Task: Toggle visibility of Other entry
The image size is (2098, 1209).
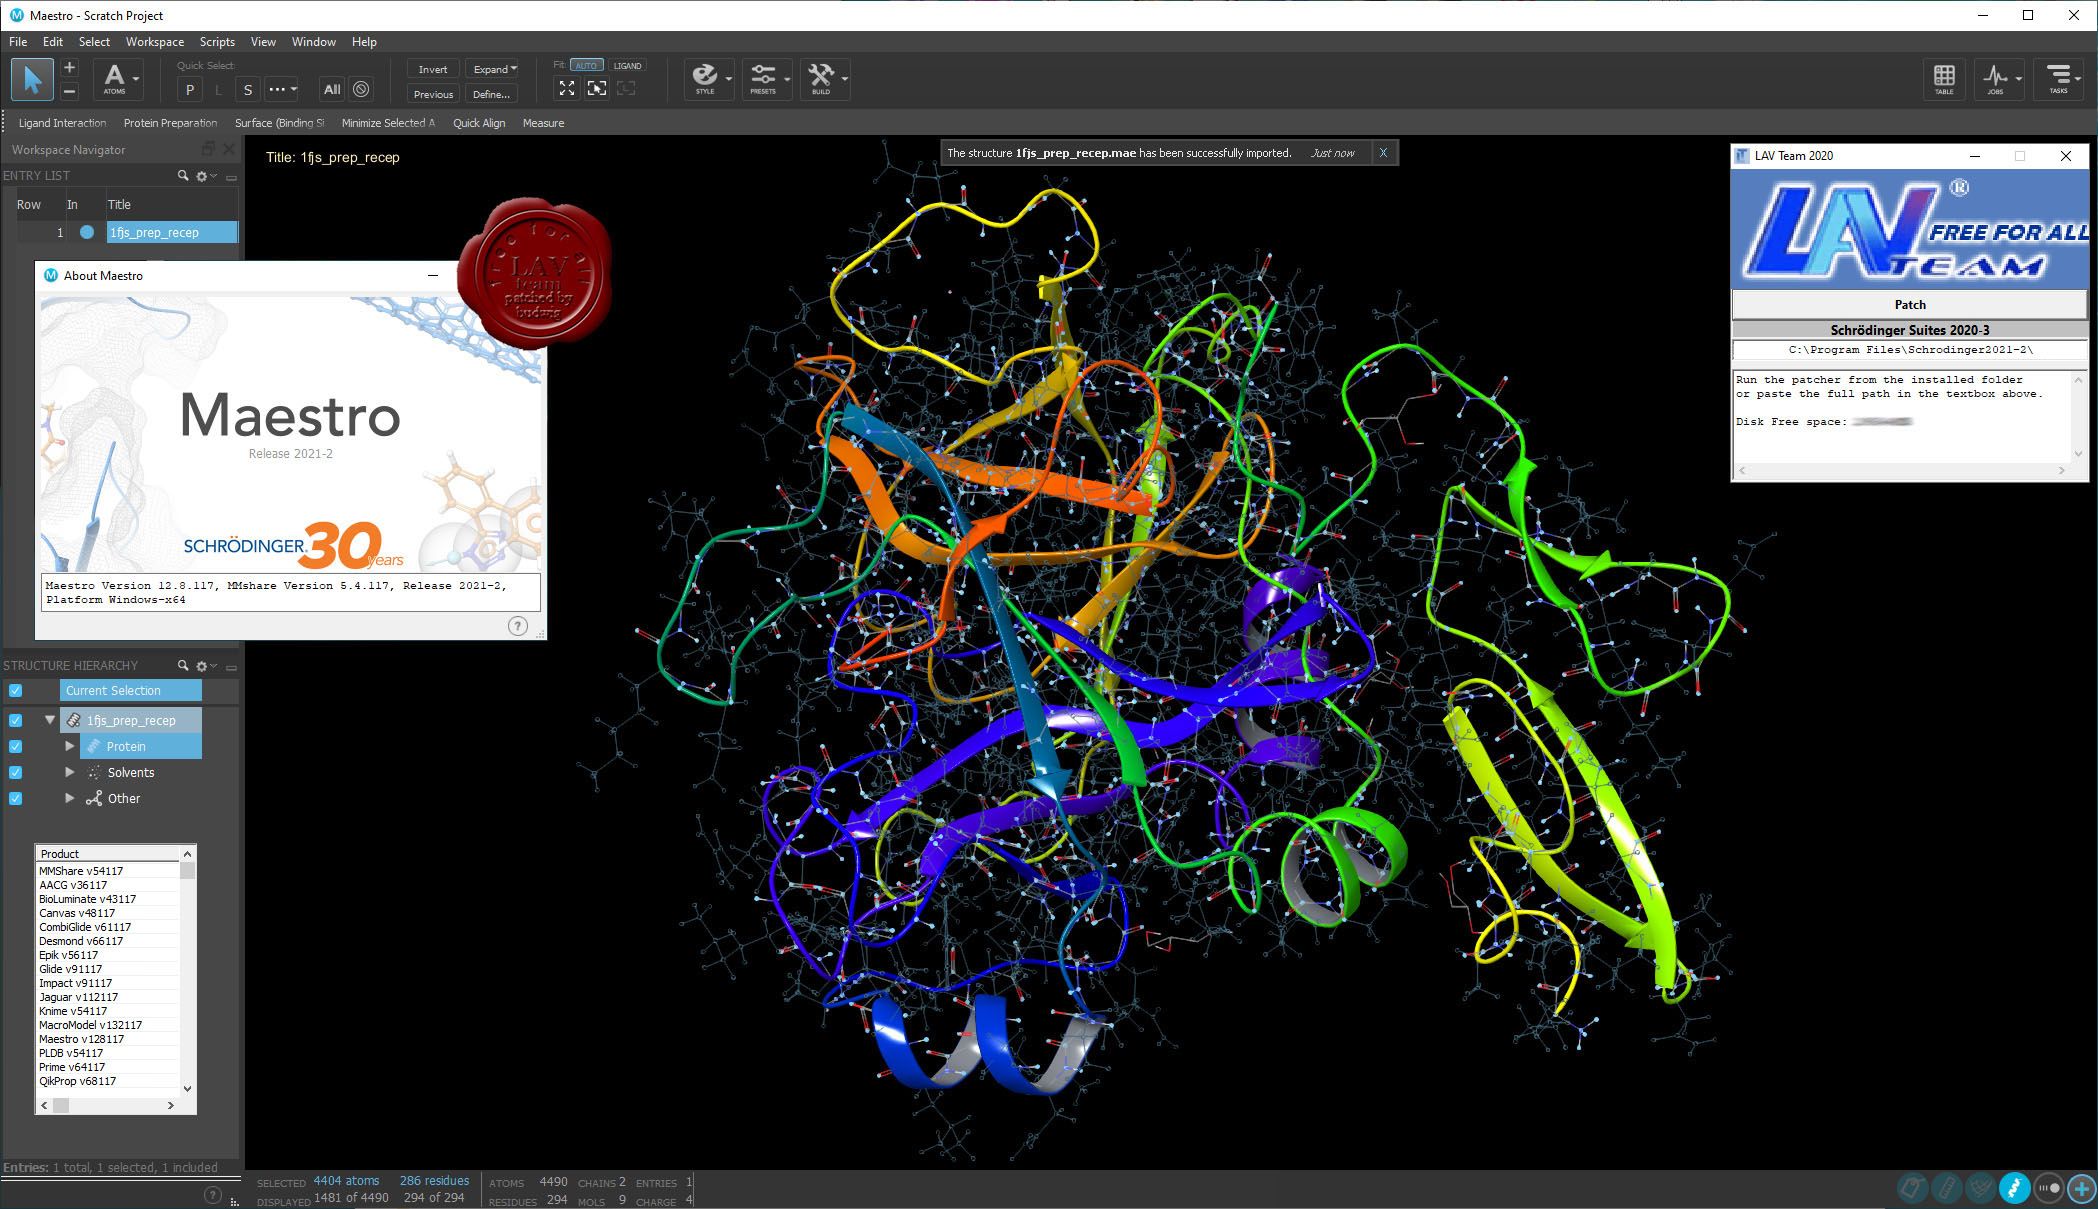Action: [x=16, y=798]
